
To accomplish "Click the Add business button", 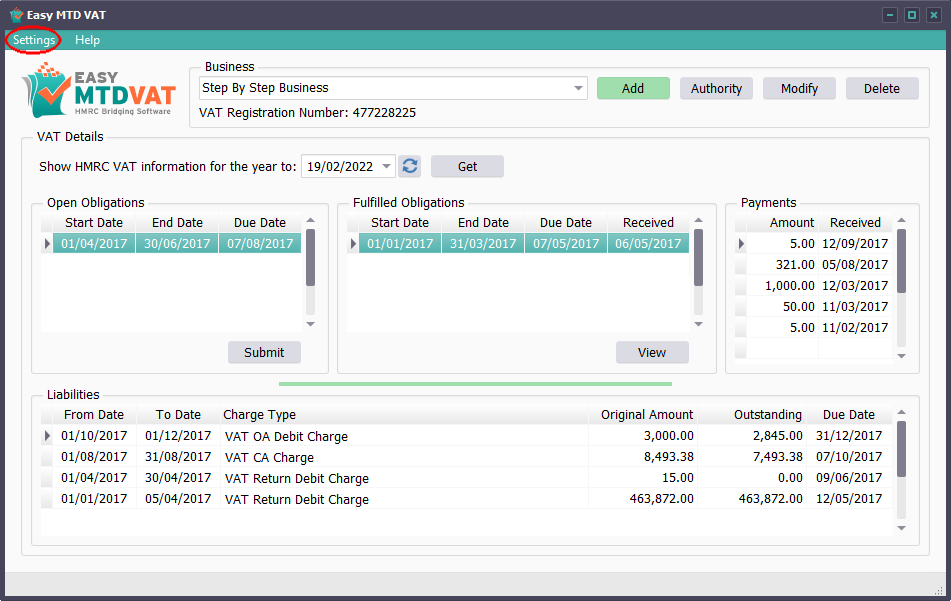I will point(633,89).
